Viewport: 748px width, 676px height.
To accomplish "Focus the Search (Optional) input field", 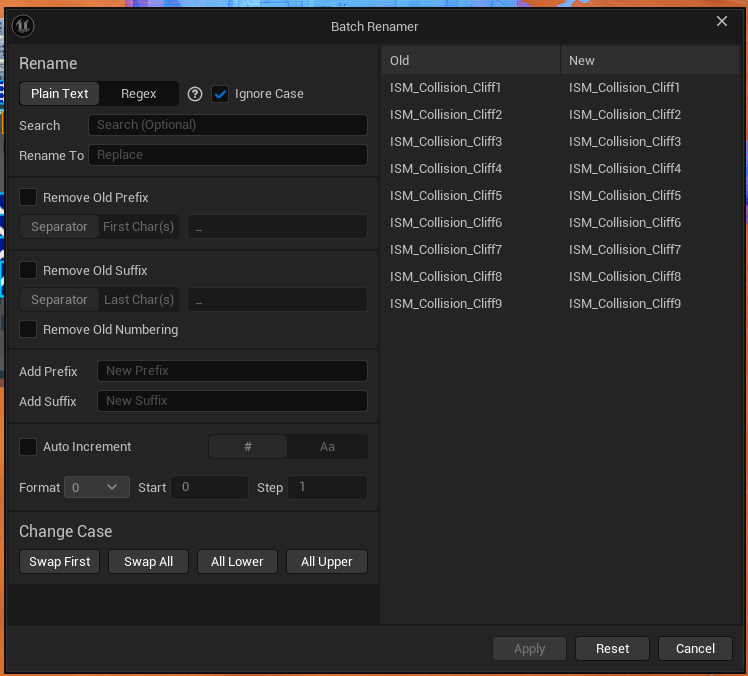I will tap(228, 125).
